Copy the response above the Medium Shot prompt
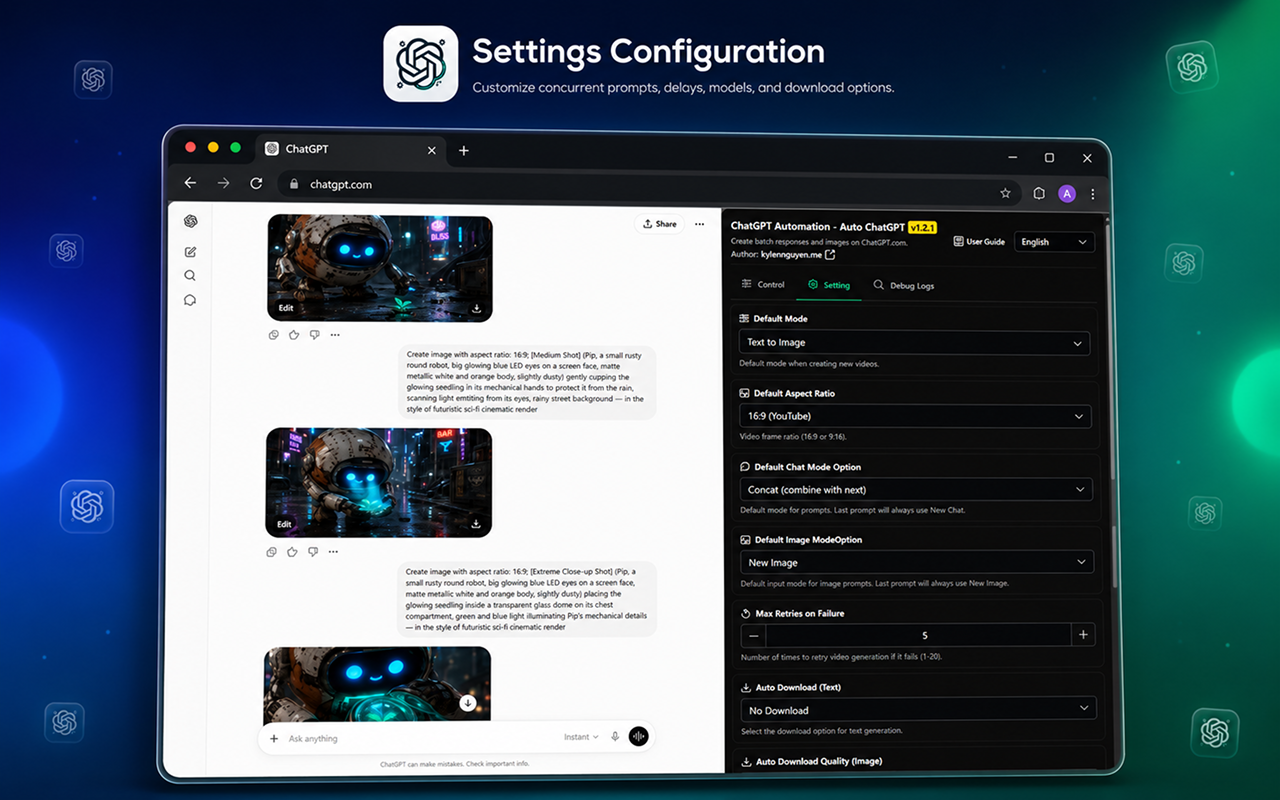The width and height of the screenshot is (1280, 800). point(273,335)
